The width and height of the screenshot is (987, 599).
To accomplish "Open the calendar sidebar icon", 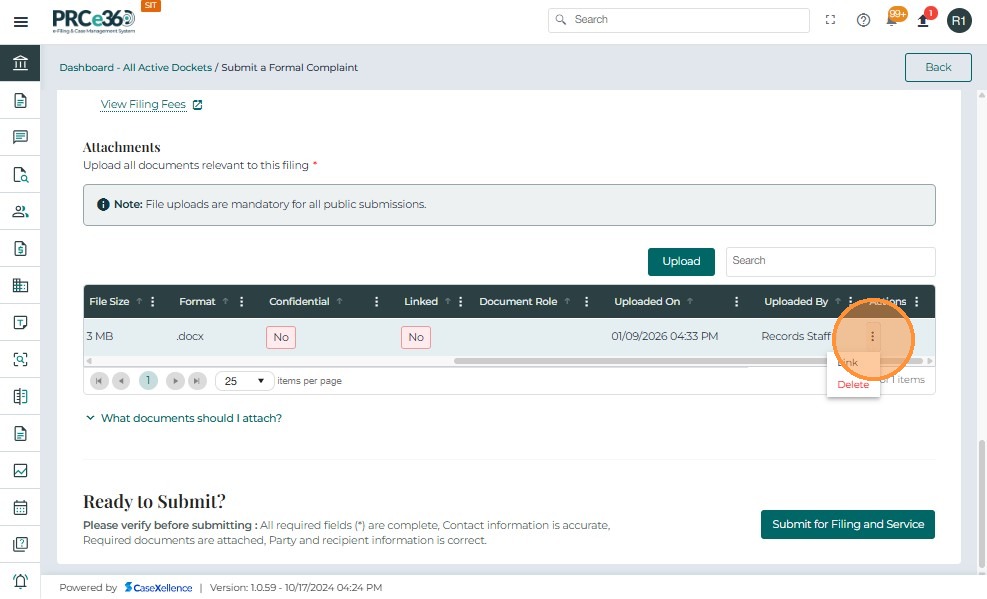I will (20, 508).
